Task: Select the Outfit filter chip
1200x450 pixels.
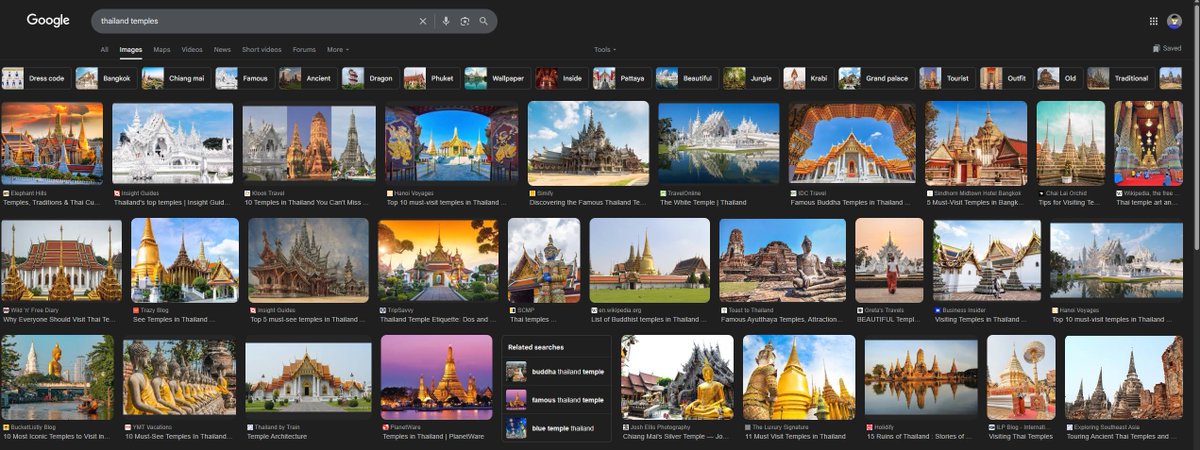Action: click(1006, 78)
